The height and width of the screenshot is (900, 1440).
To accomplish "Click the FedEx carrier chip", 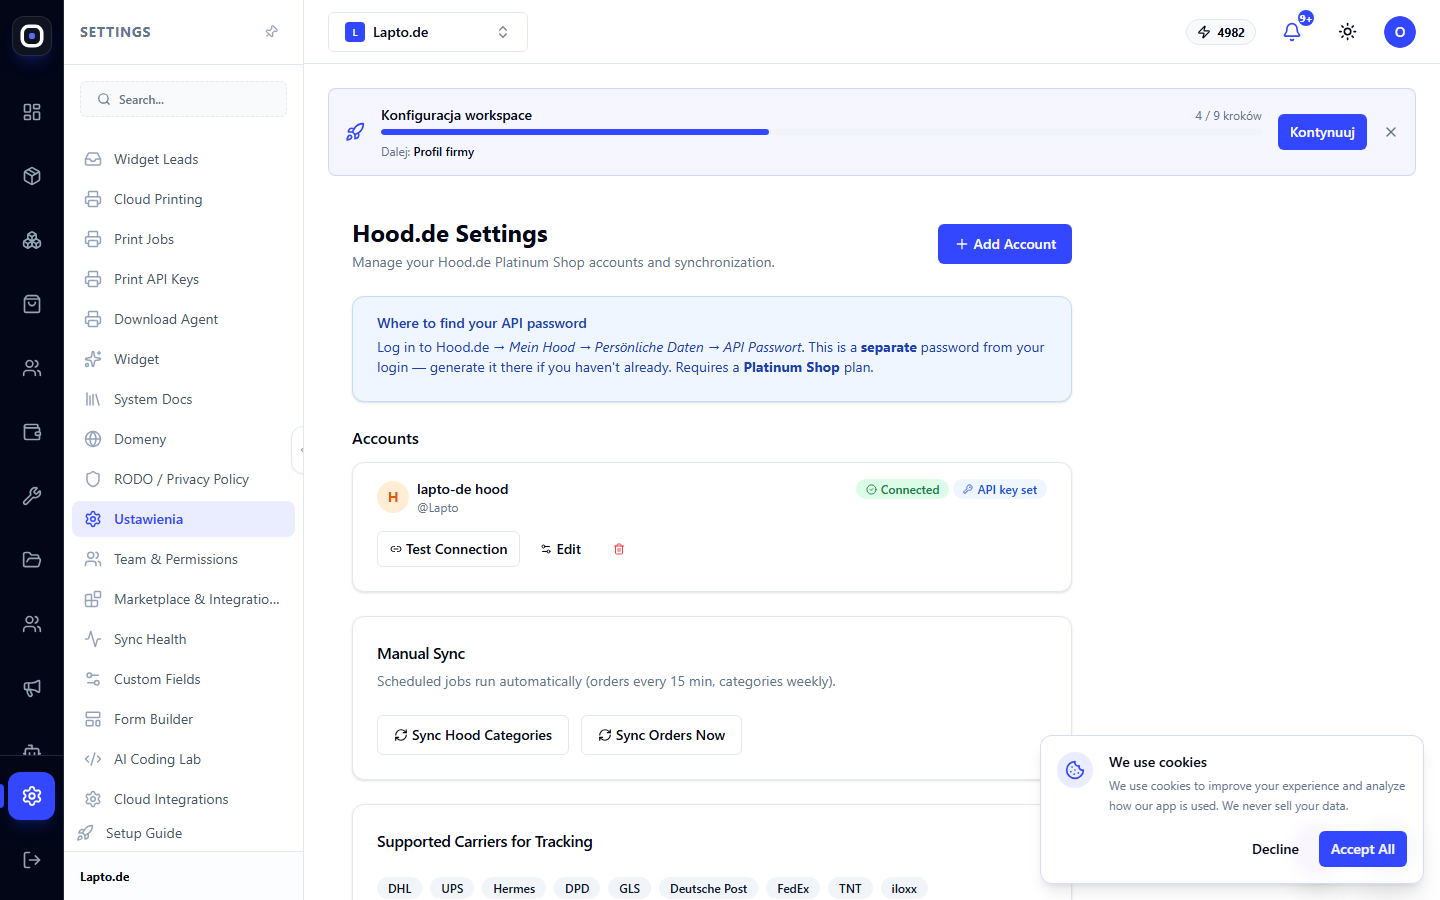I will (793, 888).
